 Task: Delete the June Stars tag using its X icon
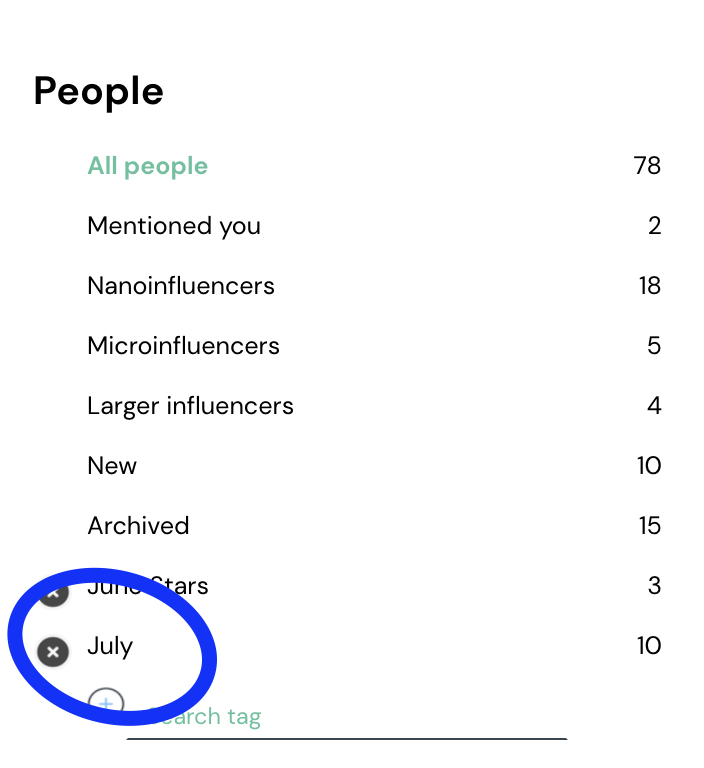pos(53,592)
